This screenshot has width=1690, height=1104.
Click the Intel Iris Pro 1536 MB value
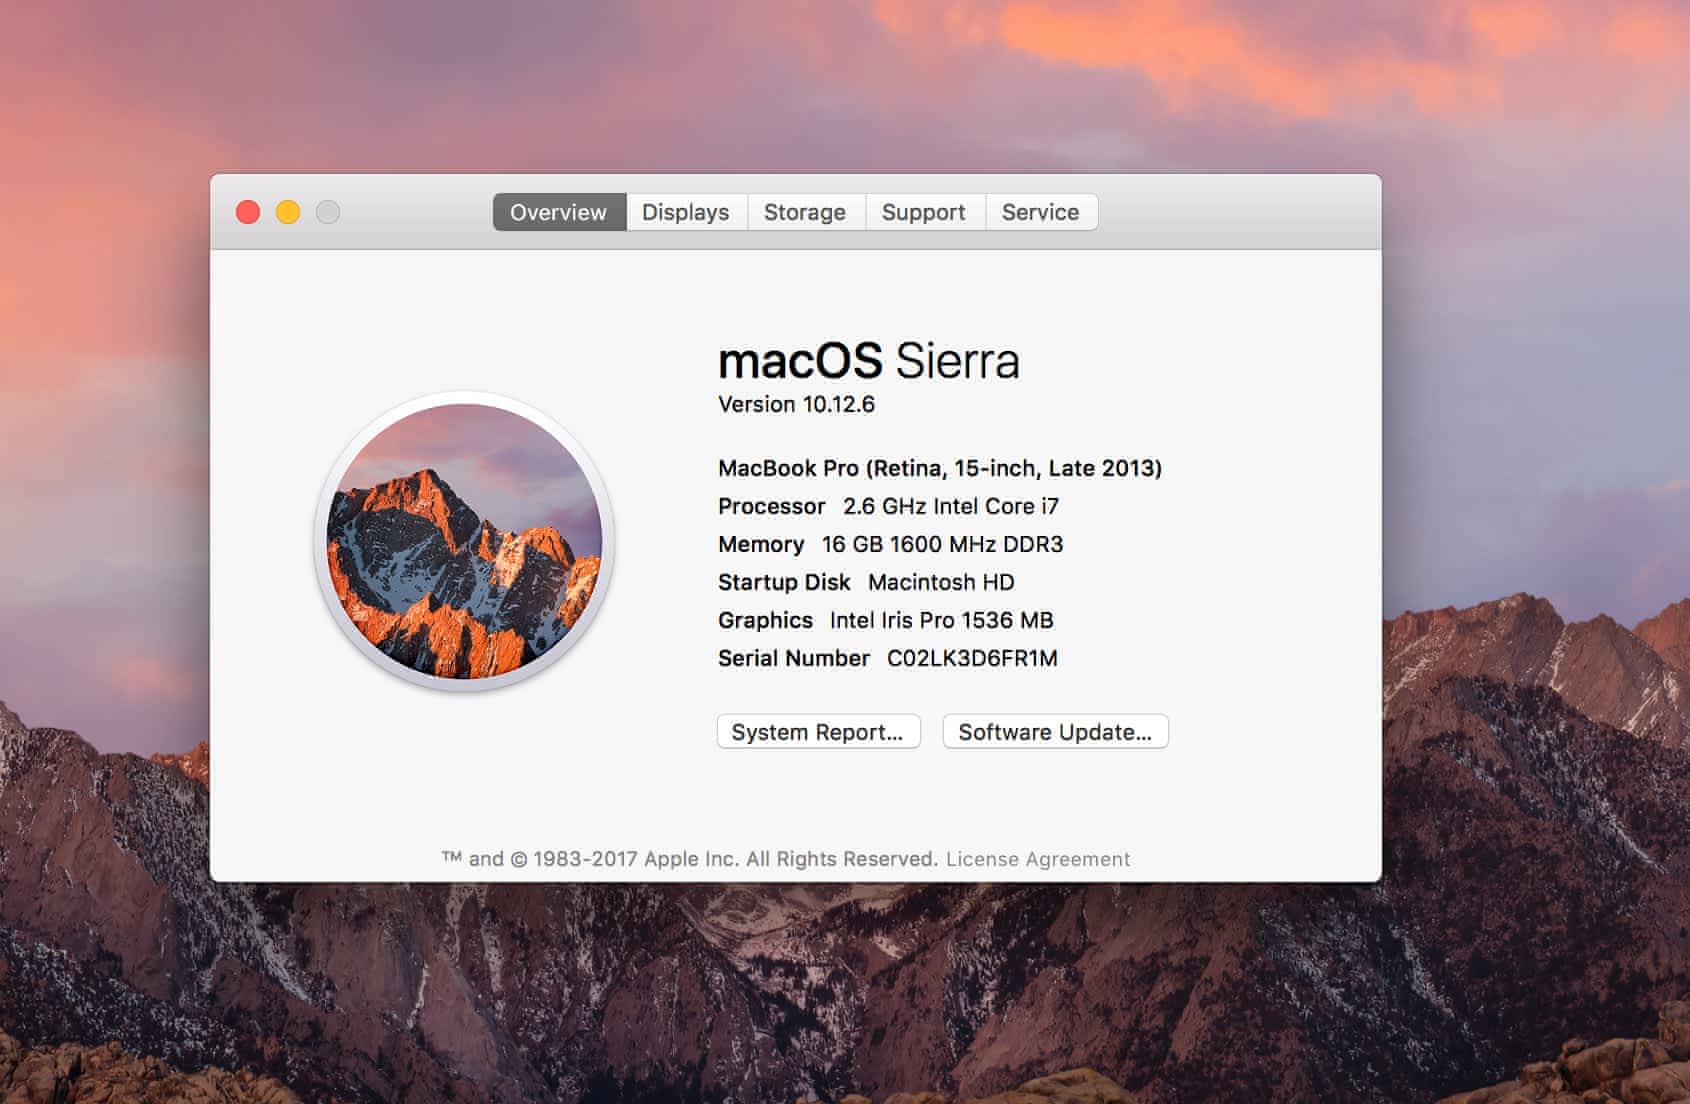coord(942,620)
